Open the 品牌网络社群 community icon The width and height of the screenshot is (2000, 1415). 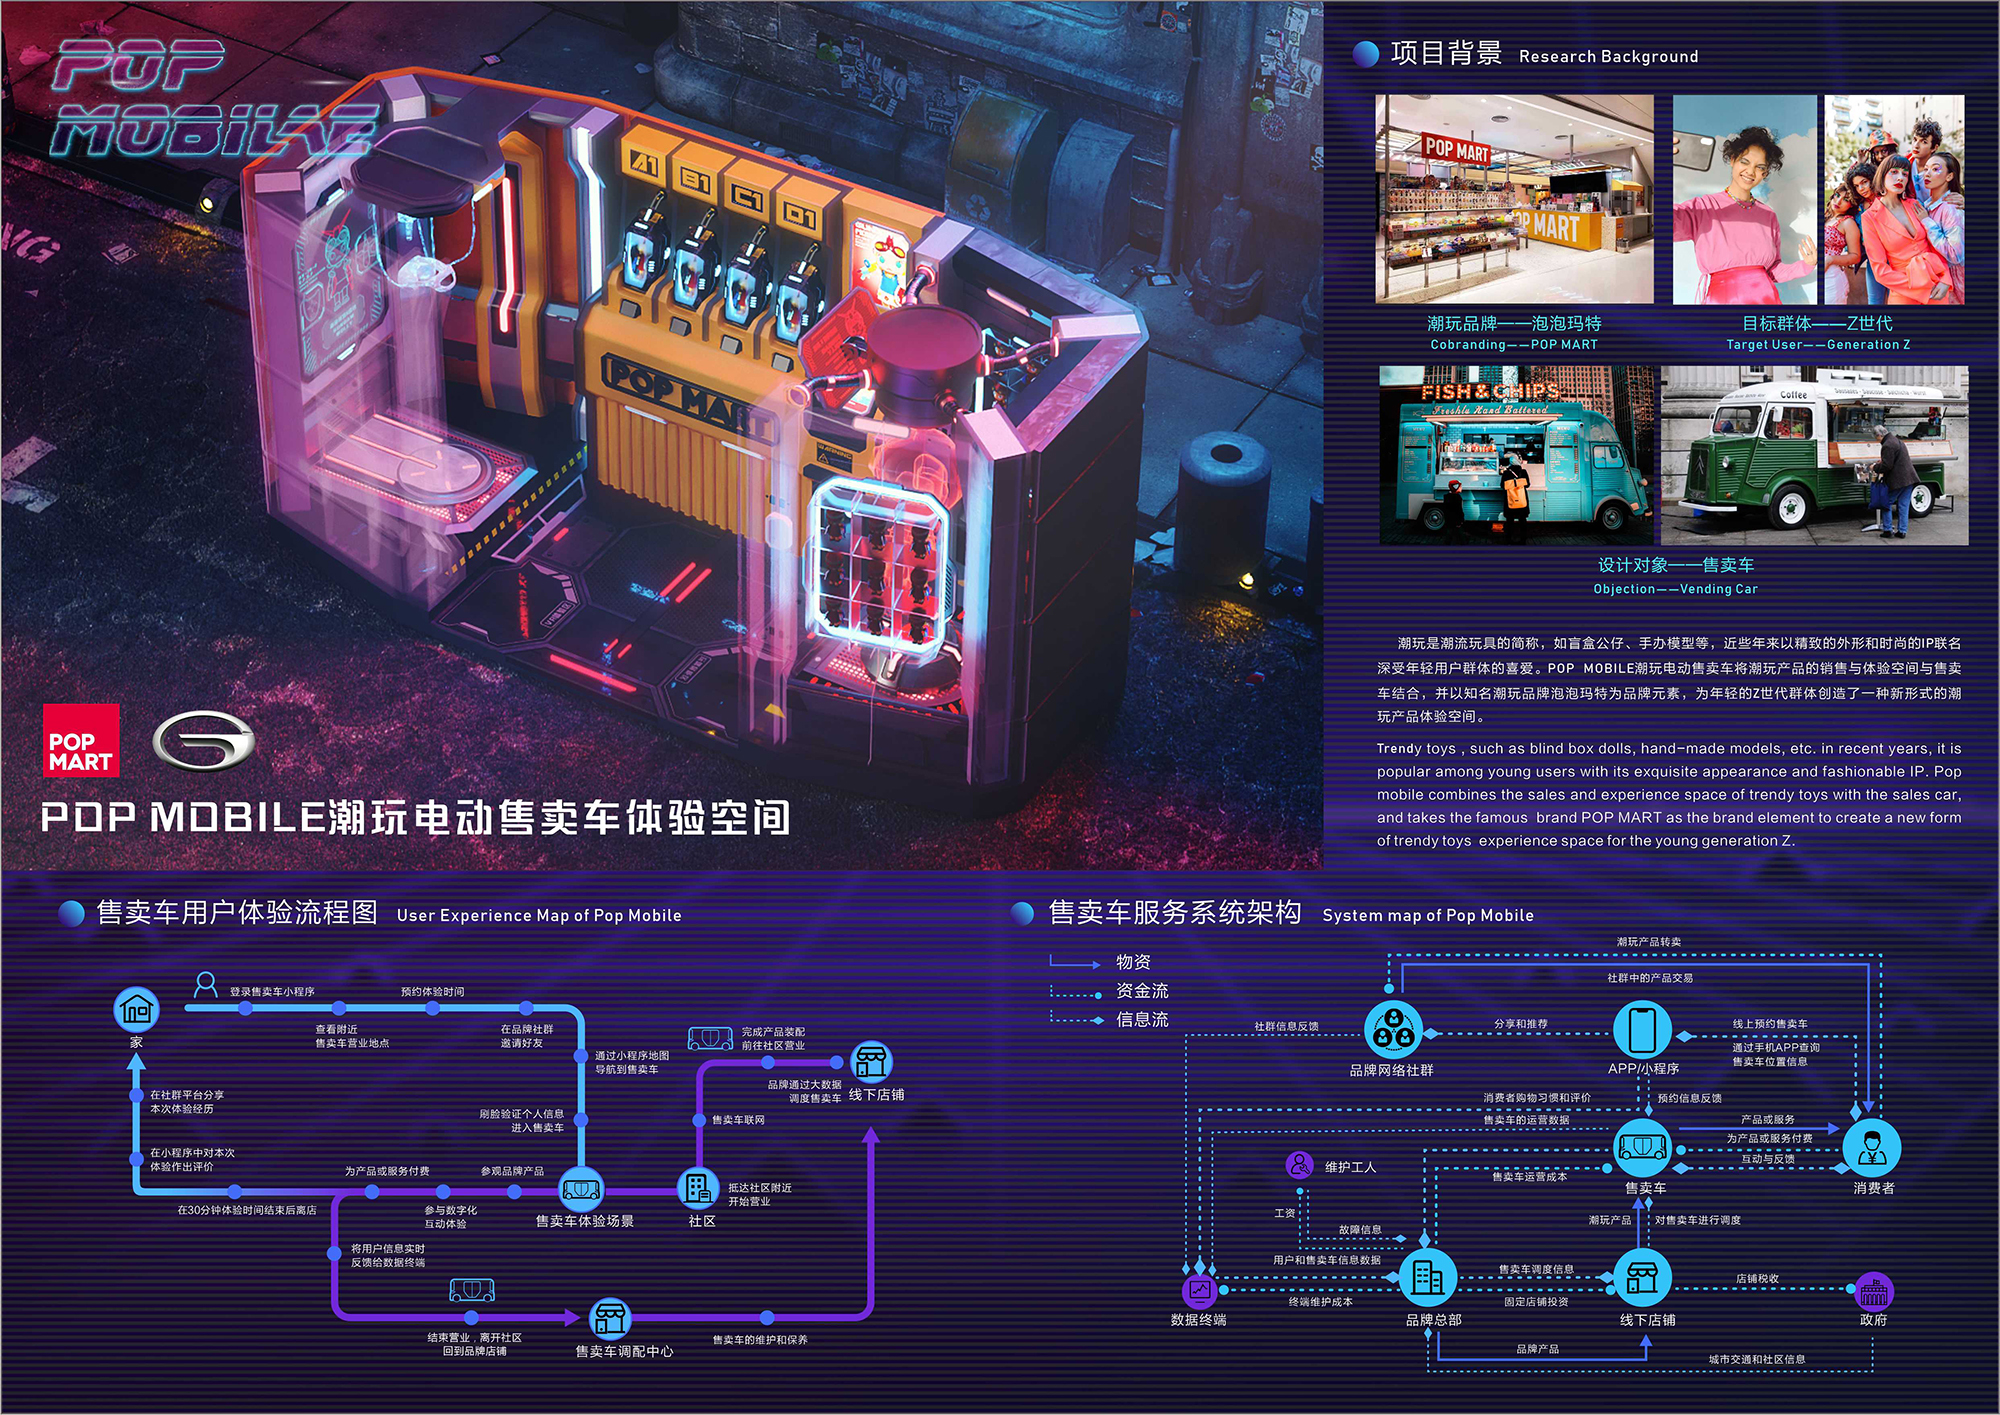[x=1393, y=1030]
